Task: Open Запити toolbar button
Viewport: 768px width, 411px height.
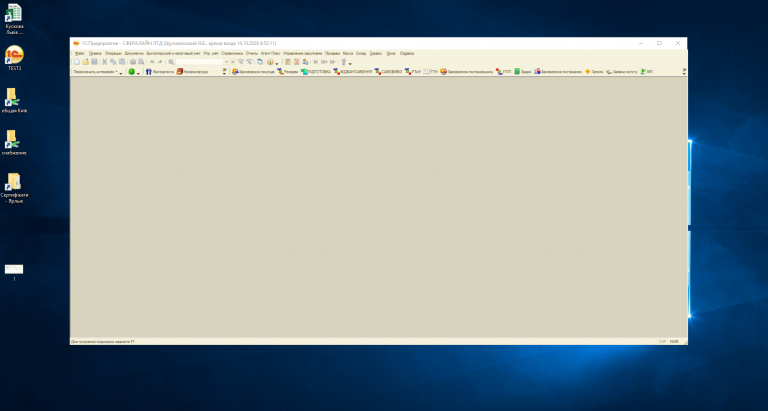Action: (594, 72)
